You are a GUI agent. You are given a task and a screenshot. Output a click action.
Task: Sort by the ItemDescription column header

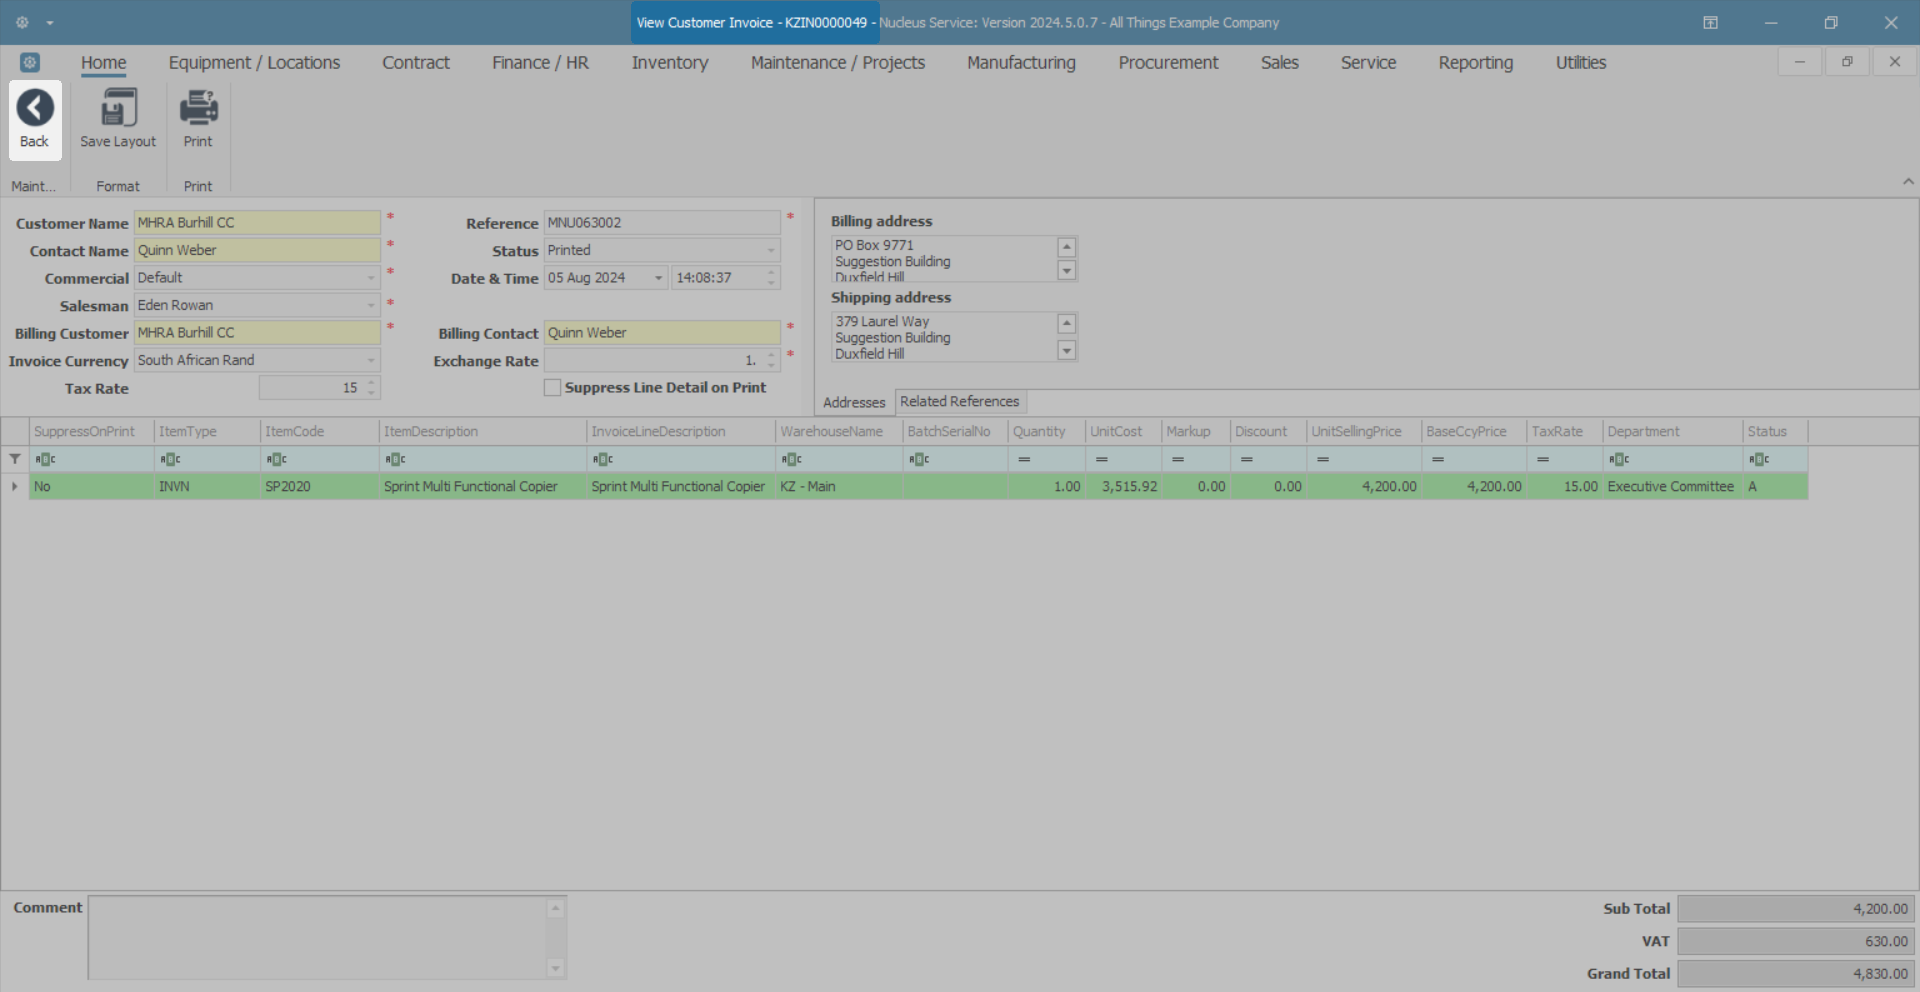pos(483,432)
